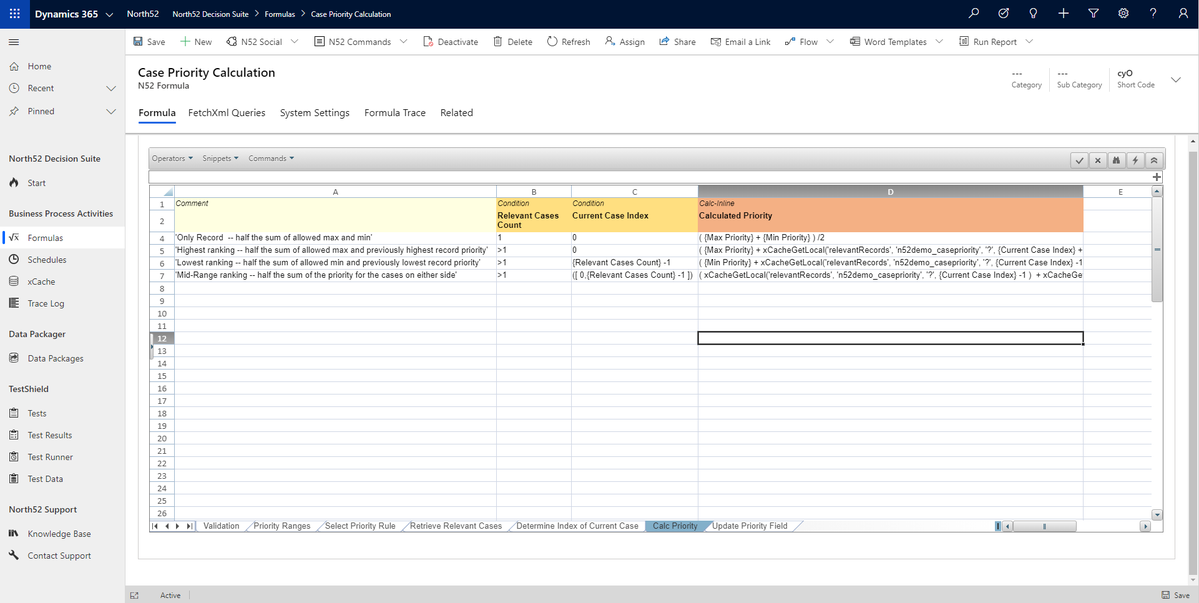Select the Validation sheet tab
Viewport: 1199px width, 603px height.
point(222,526)
